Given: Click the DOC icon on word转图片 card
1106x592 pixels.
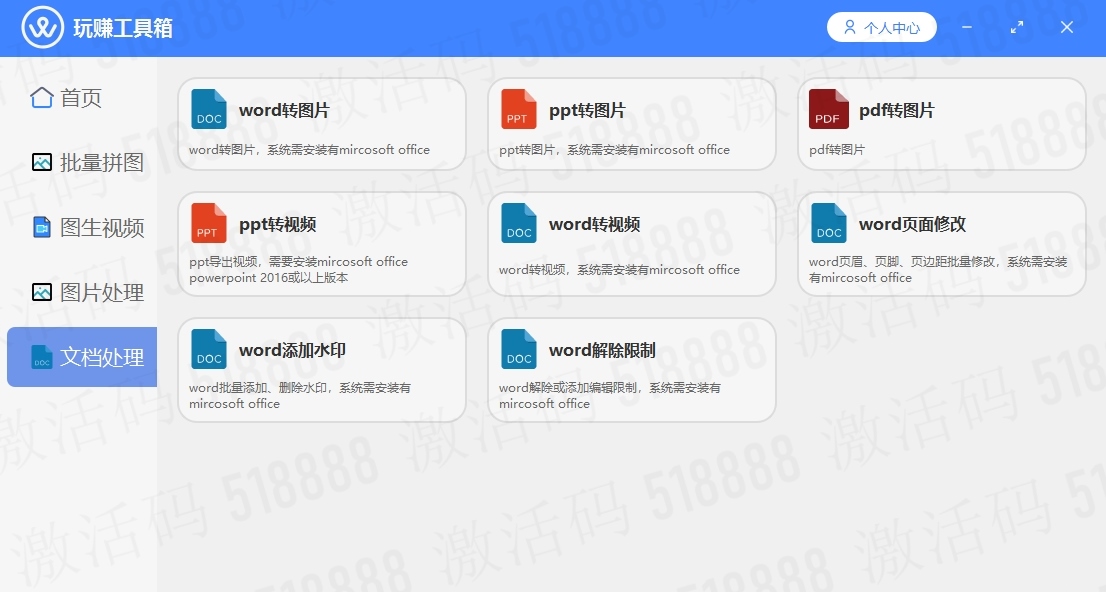Looking at the screenshot, I should click(x=209, y=109).
